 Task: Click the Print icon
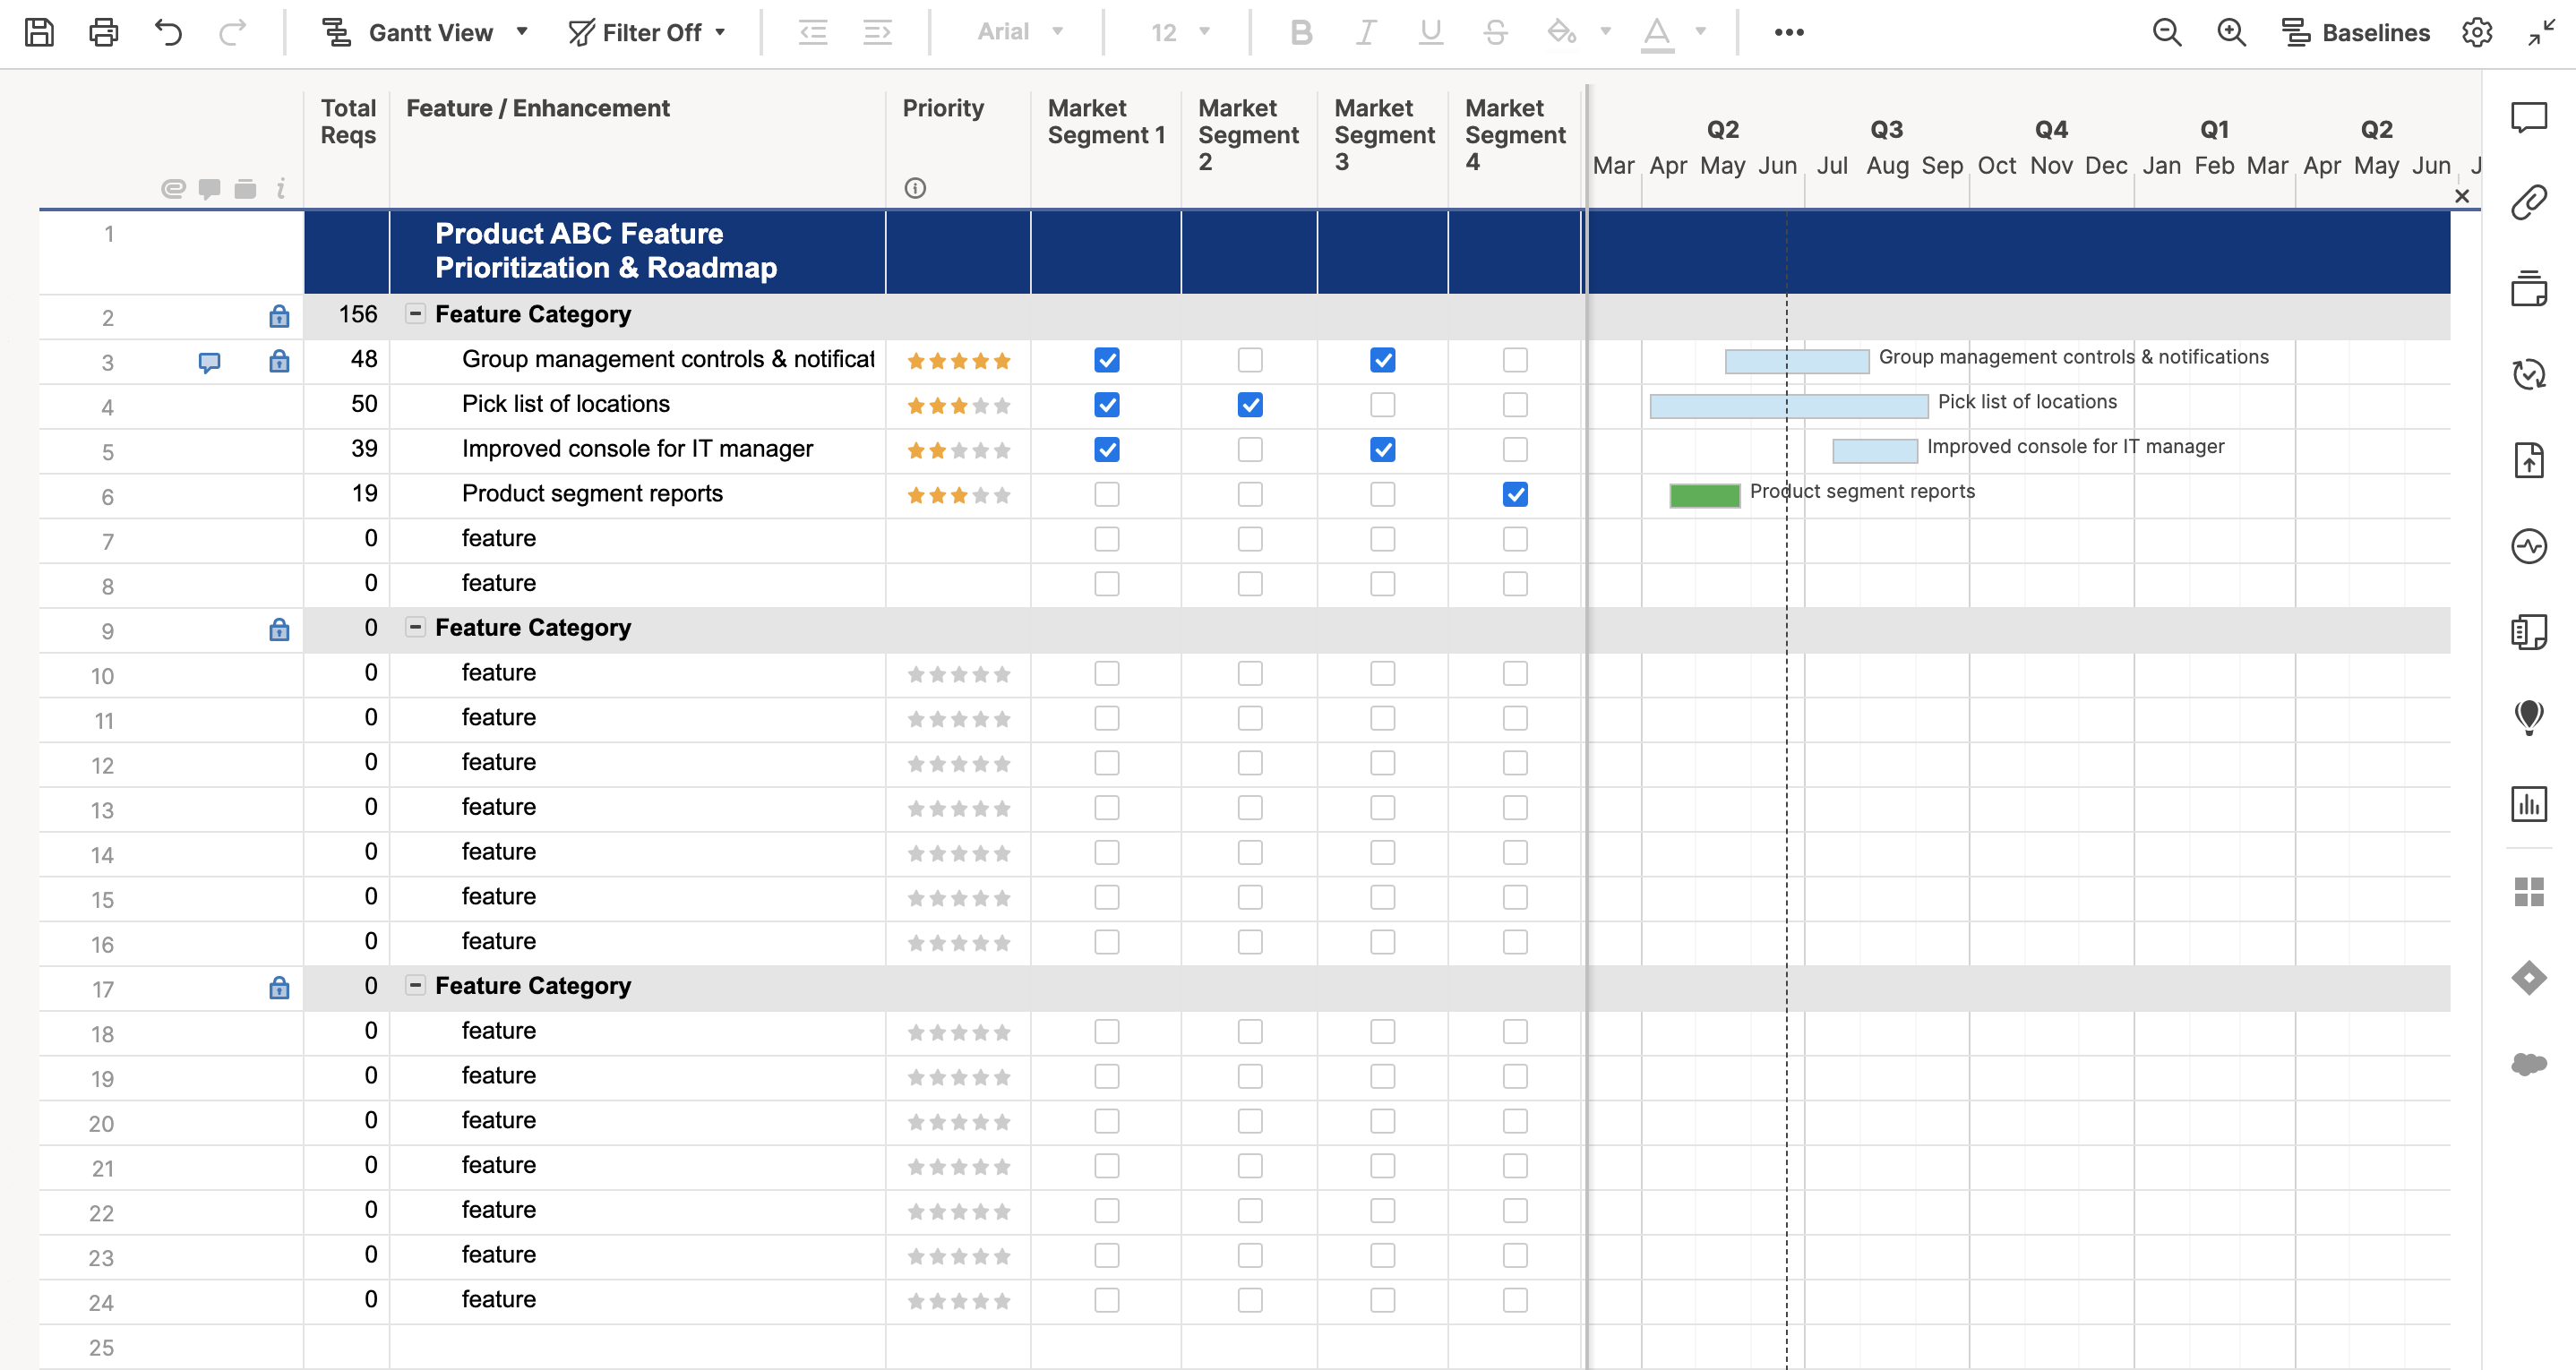tap(103, 32)
